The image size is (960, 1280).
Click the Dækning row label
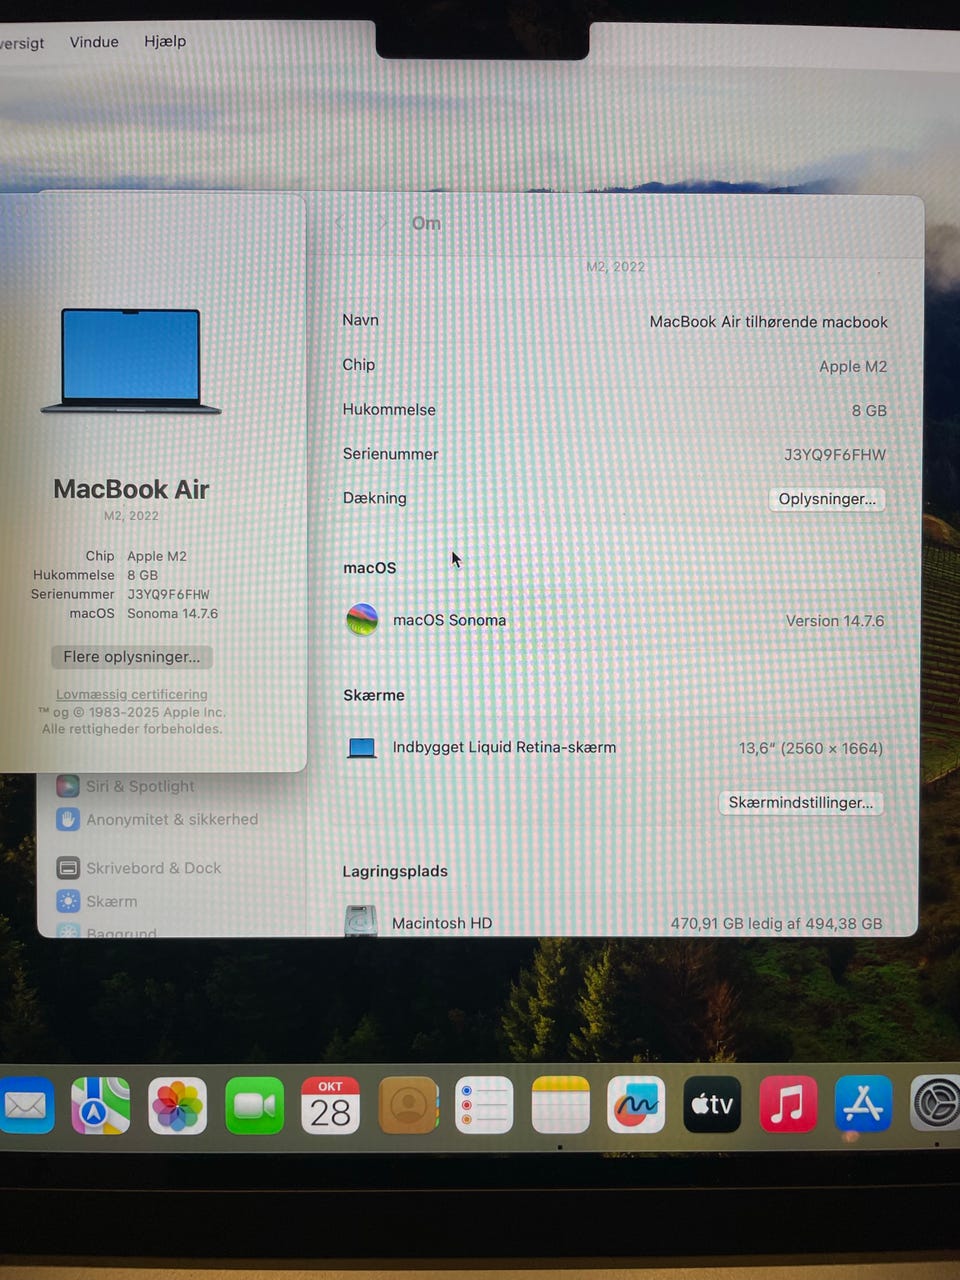click(375, 498)
